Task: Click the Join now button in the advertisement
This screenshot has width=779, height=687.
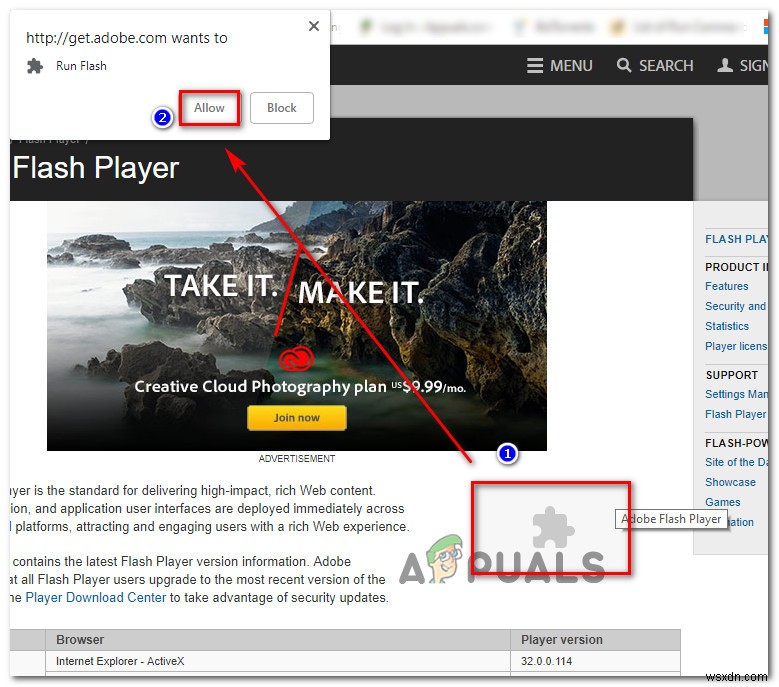Action: (297, 417)
